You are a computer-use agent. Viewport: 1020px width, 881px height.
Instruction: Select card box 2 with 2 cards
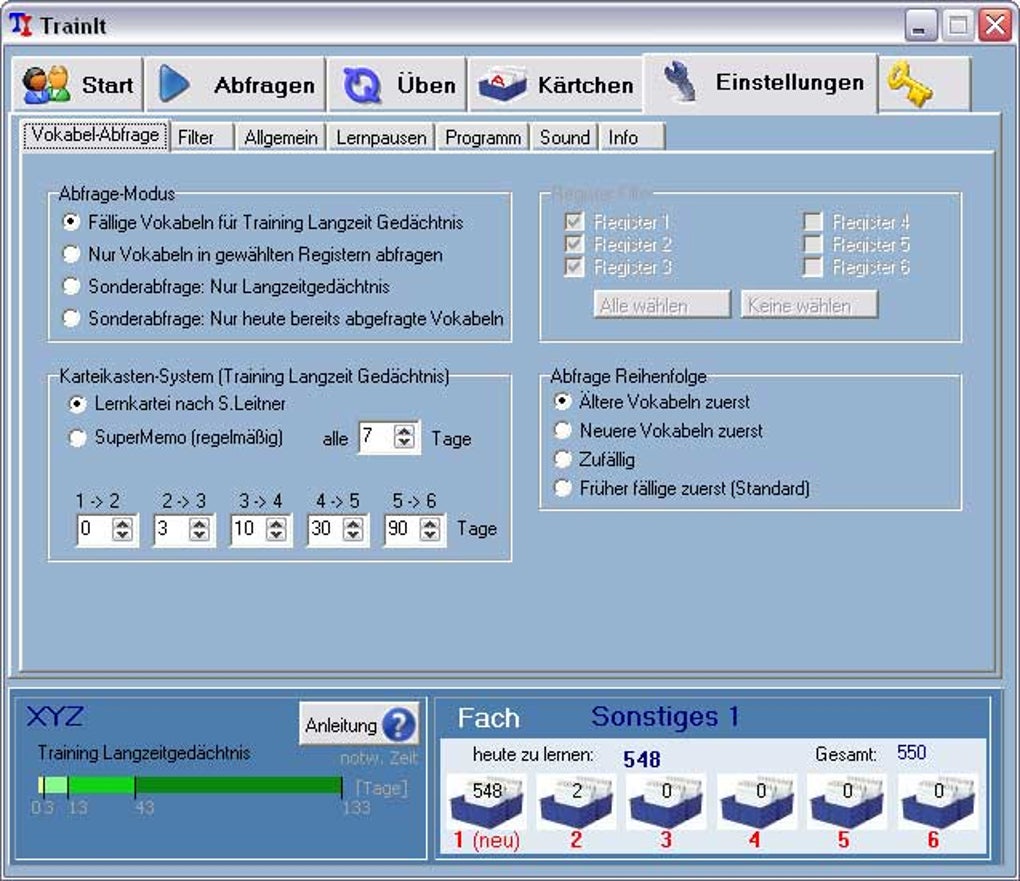click(x=576, y=802)
